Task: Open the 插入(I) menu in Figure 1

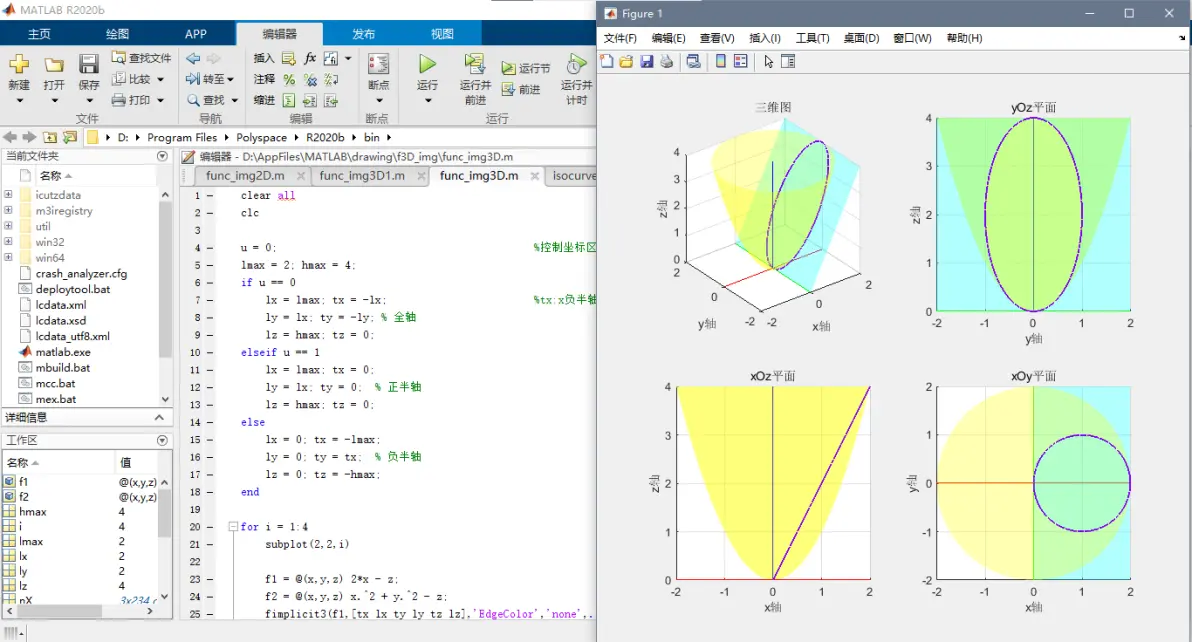Action: (764, 38)
